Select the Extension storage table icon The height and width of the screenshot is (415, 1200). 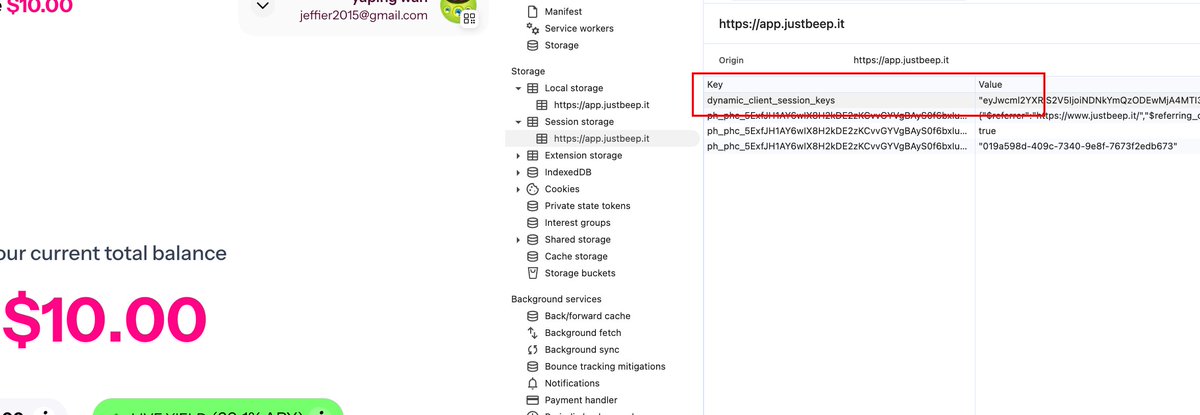[533, 156]
